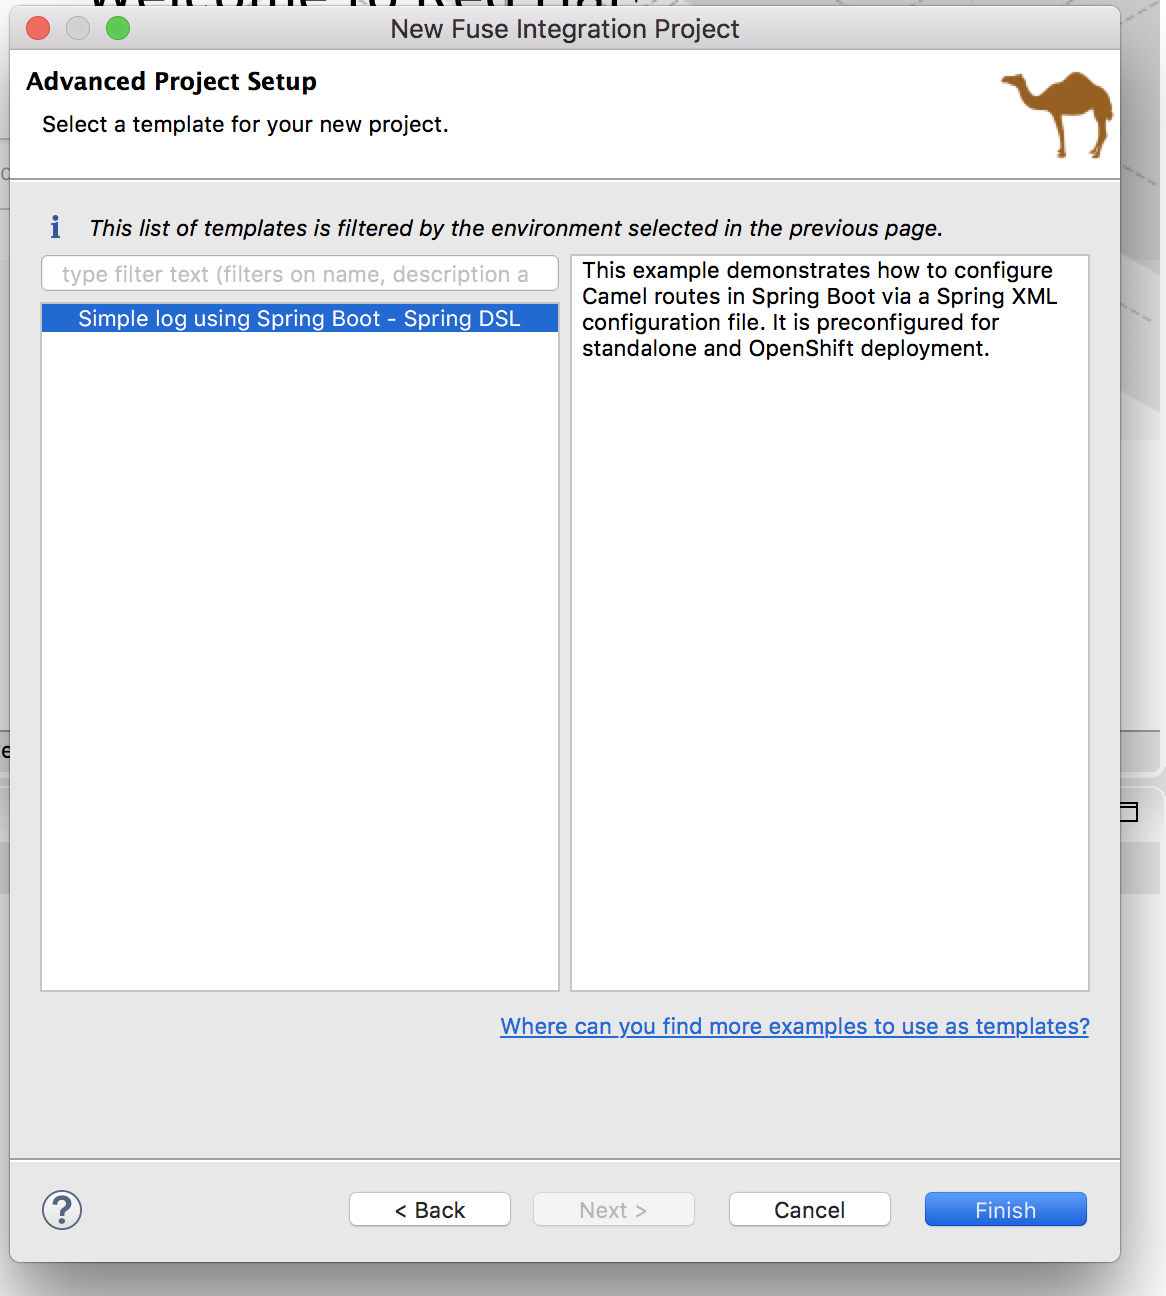Go to previous page with Back button
Screen dimensions: 1166x1296
click(x=430, y=1210)
